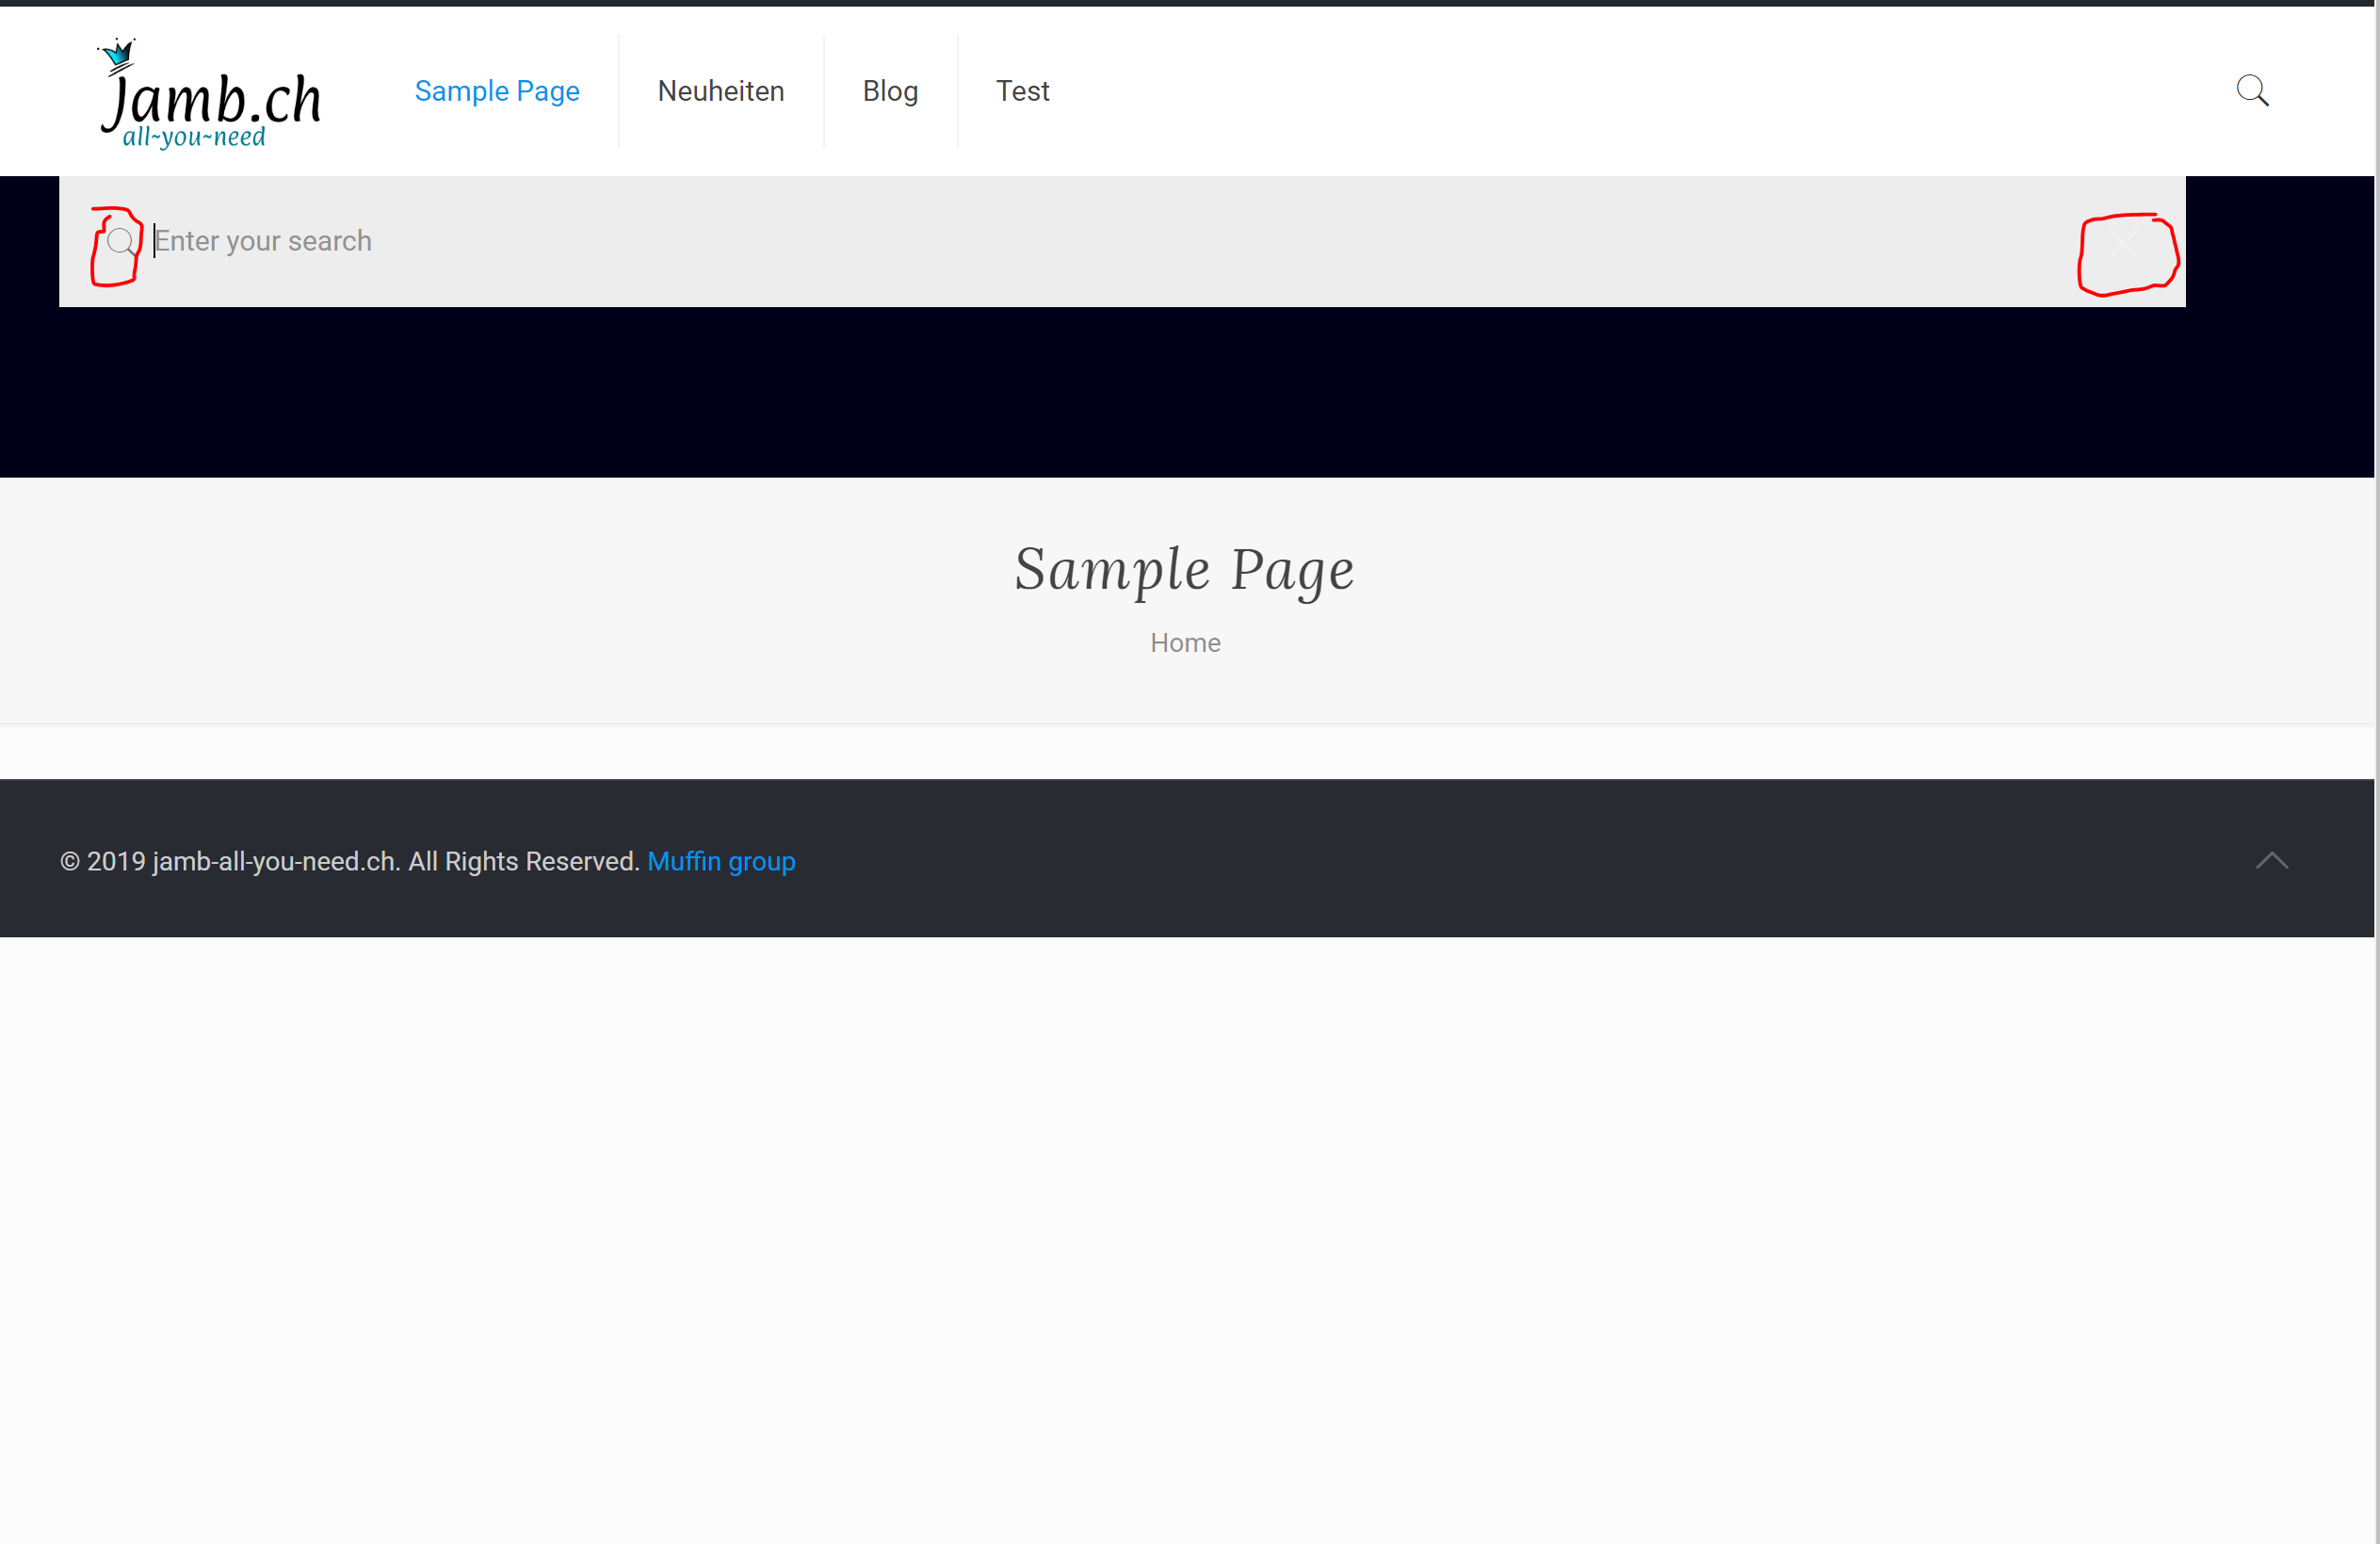Open the Sample Page menu item

(497, 91)
